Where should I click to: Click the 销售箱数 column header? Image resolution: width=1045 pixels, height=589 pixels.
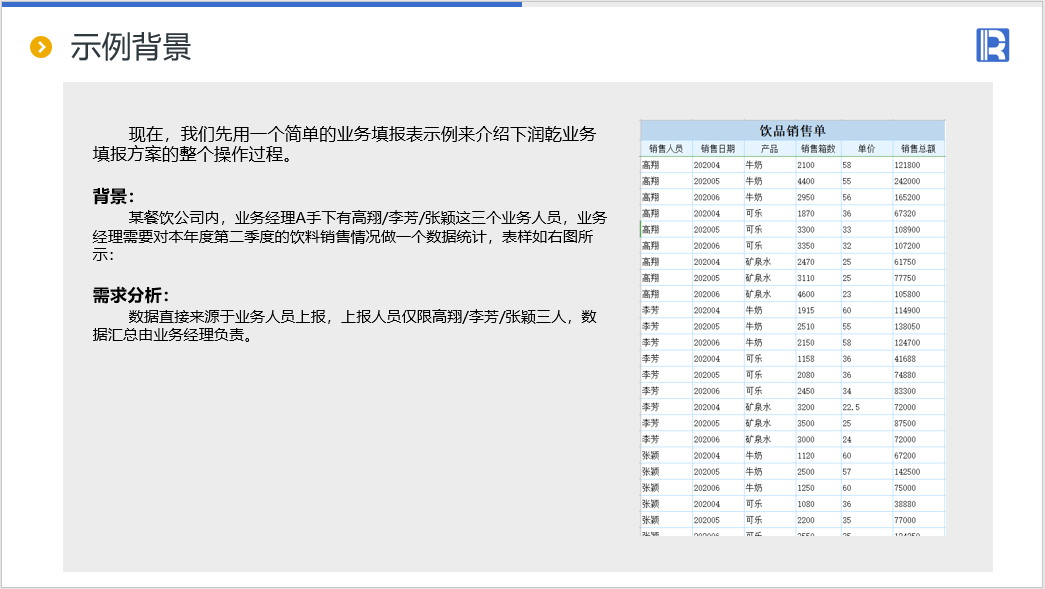pyautogui.click(x=817, y=148)
